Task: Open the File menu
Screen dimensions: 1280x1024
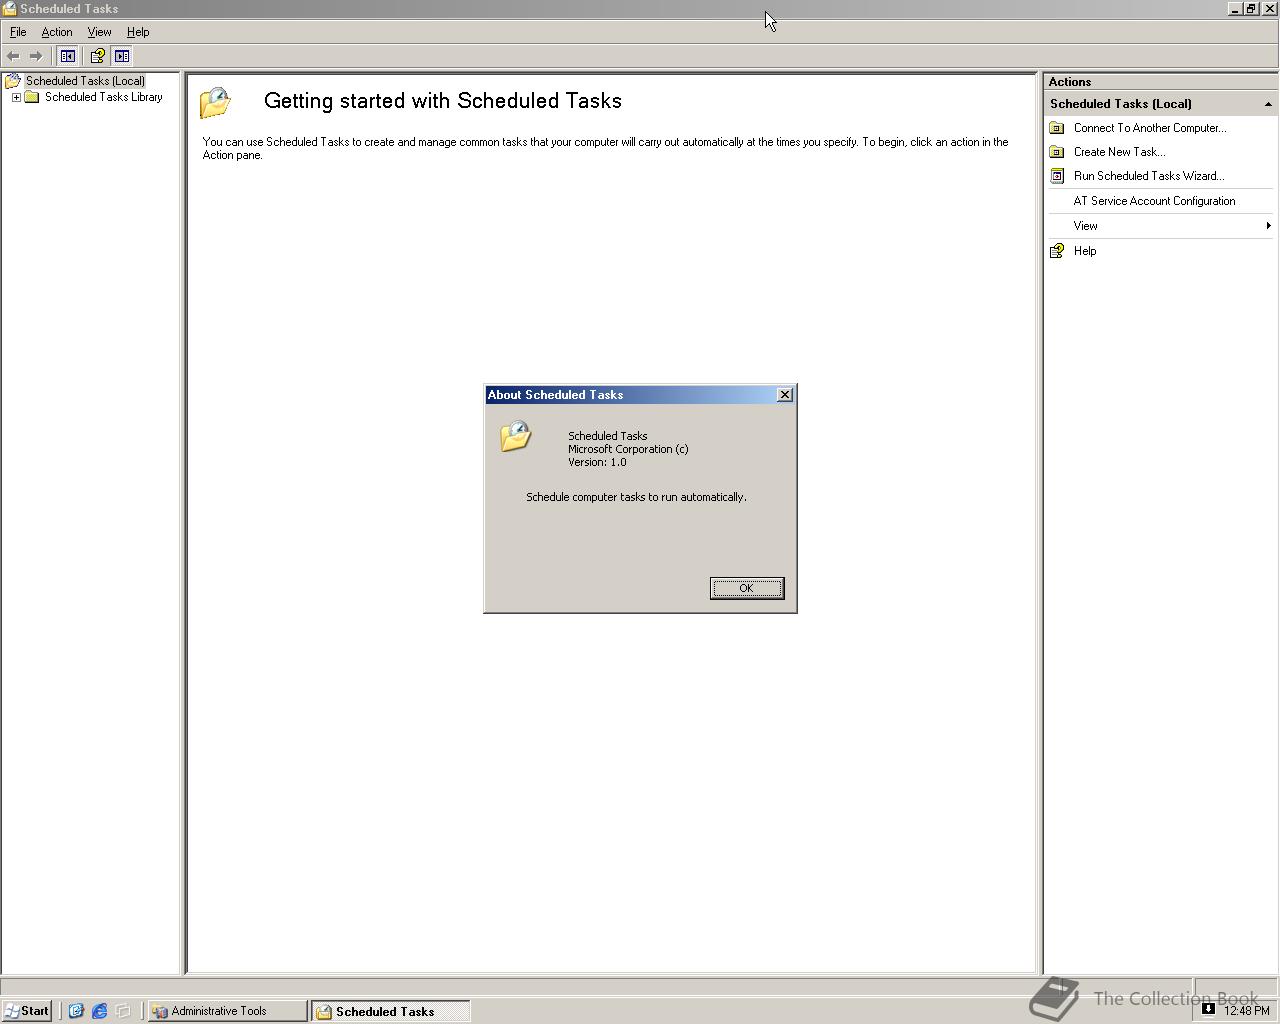Action: pyautogui.click(x=18, y=32)
